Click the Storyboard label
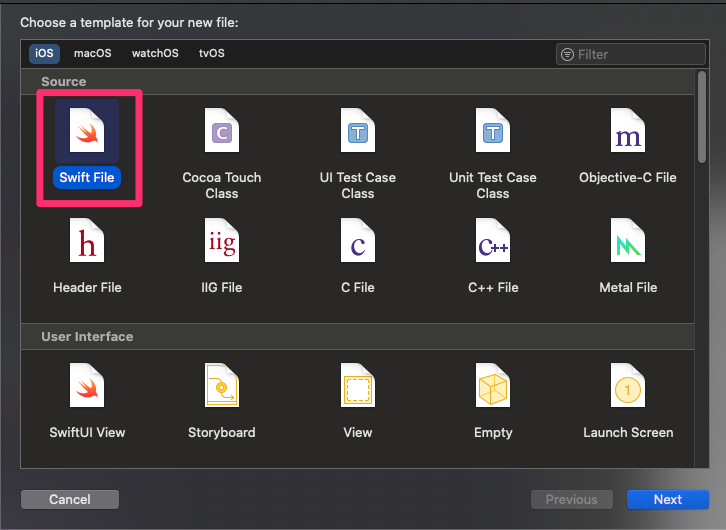 pyautogui.click(x=222, y=432)
